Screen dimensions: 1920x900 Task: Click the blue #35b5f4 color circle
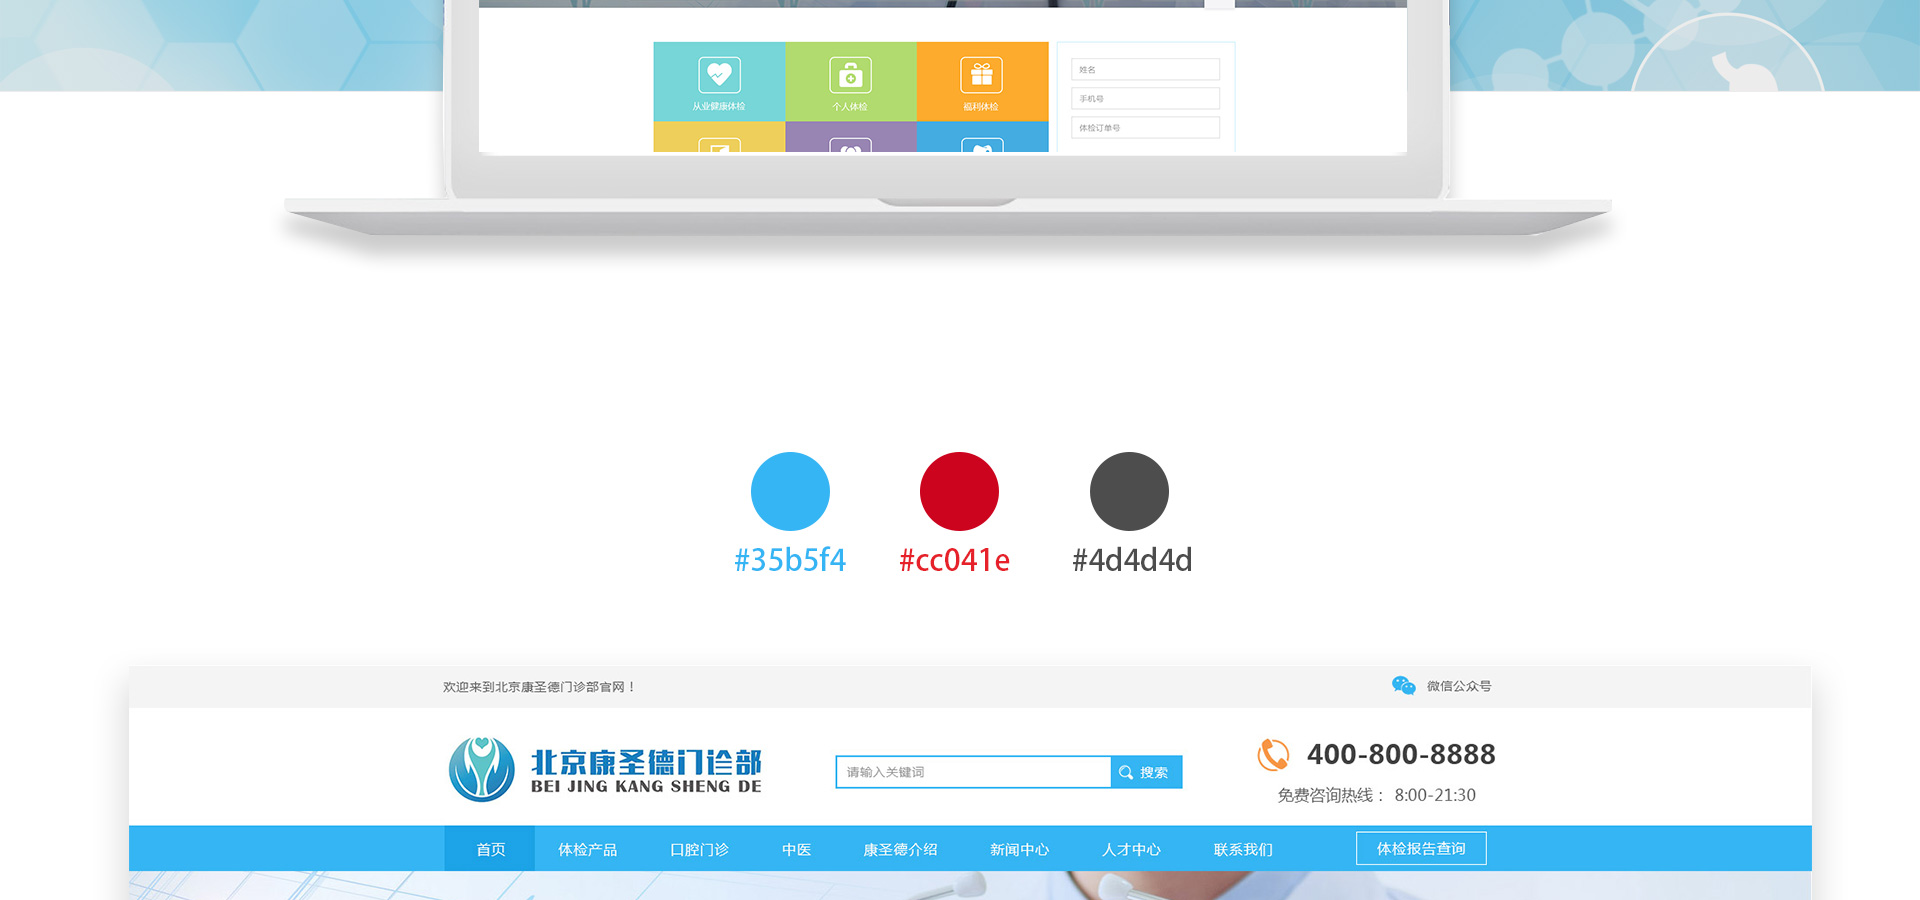point(790,491)
